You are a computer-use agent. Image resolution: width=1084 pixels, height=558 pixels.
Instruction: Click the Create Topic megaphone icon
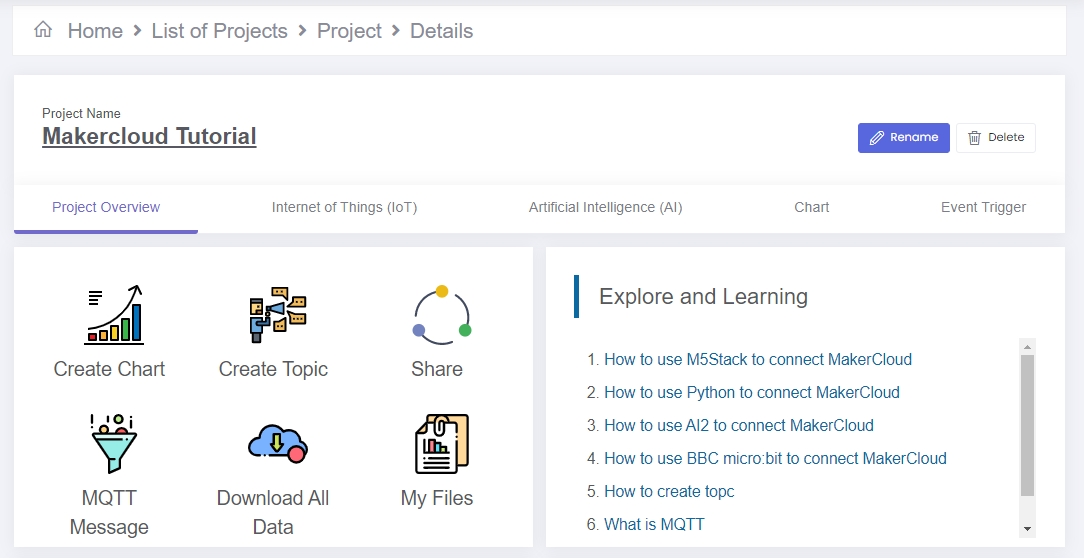[277, 315]
